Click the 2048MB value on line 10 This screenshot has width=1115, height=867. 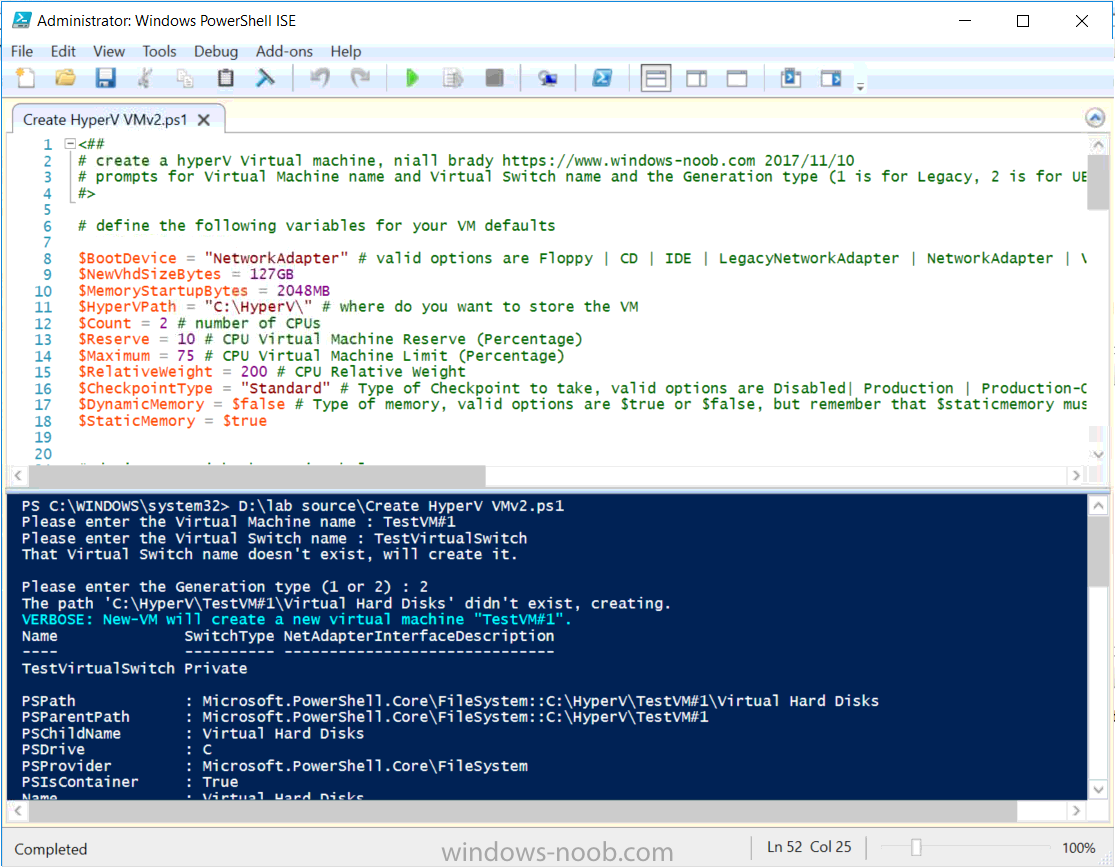(x=303, y=291)
